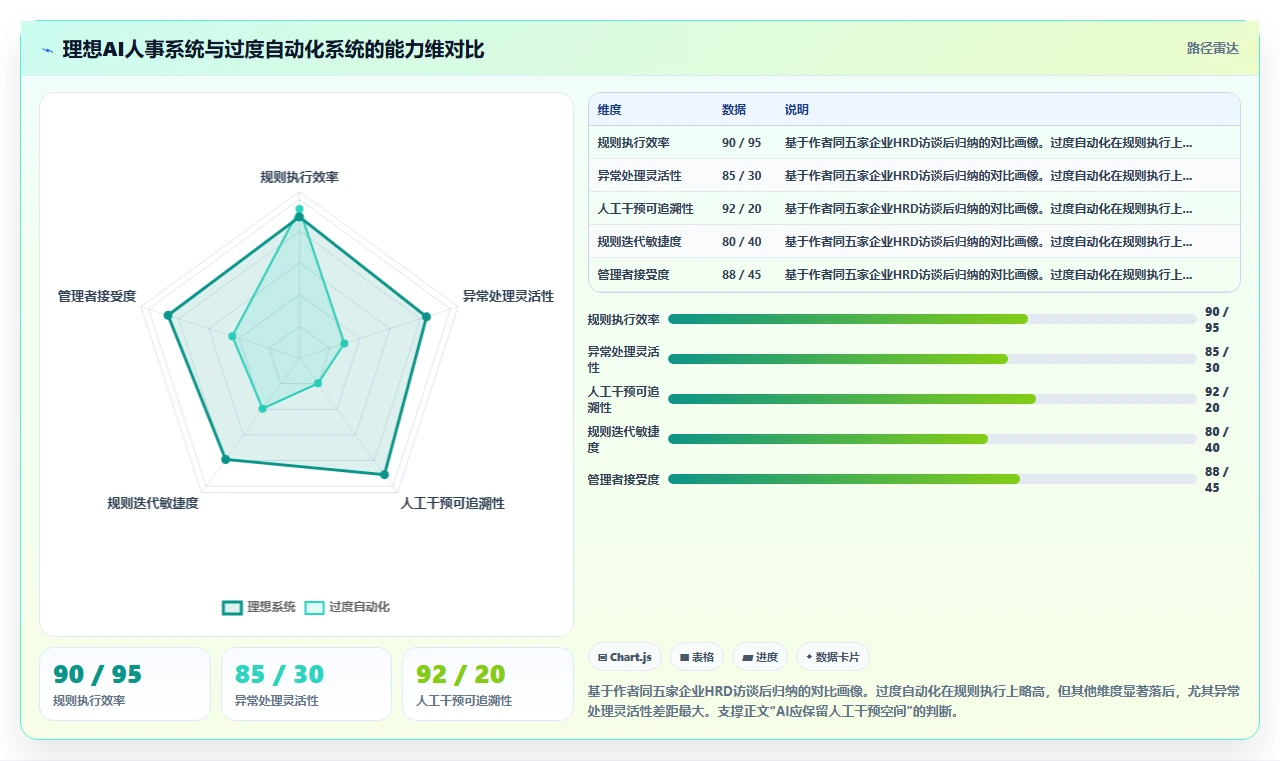
Task: Click the 规则执行效率 radar axis label
Action: point(299,177)
